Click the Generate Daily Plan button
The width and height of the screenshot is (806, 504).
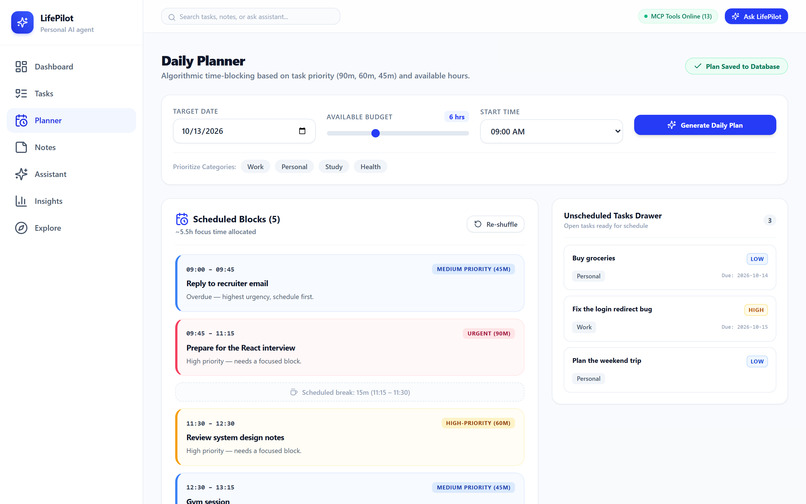(x=705, y=125)
